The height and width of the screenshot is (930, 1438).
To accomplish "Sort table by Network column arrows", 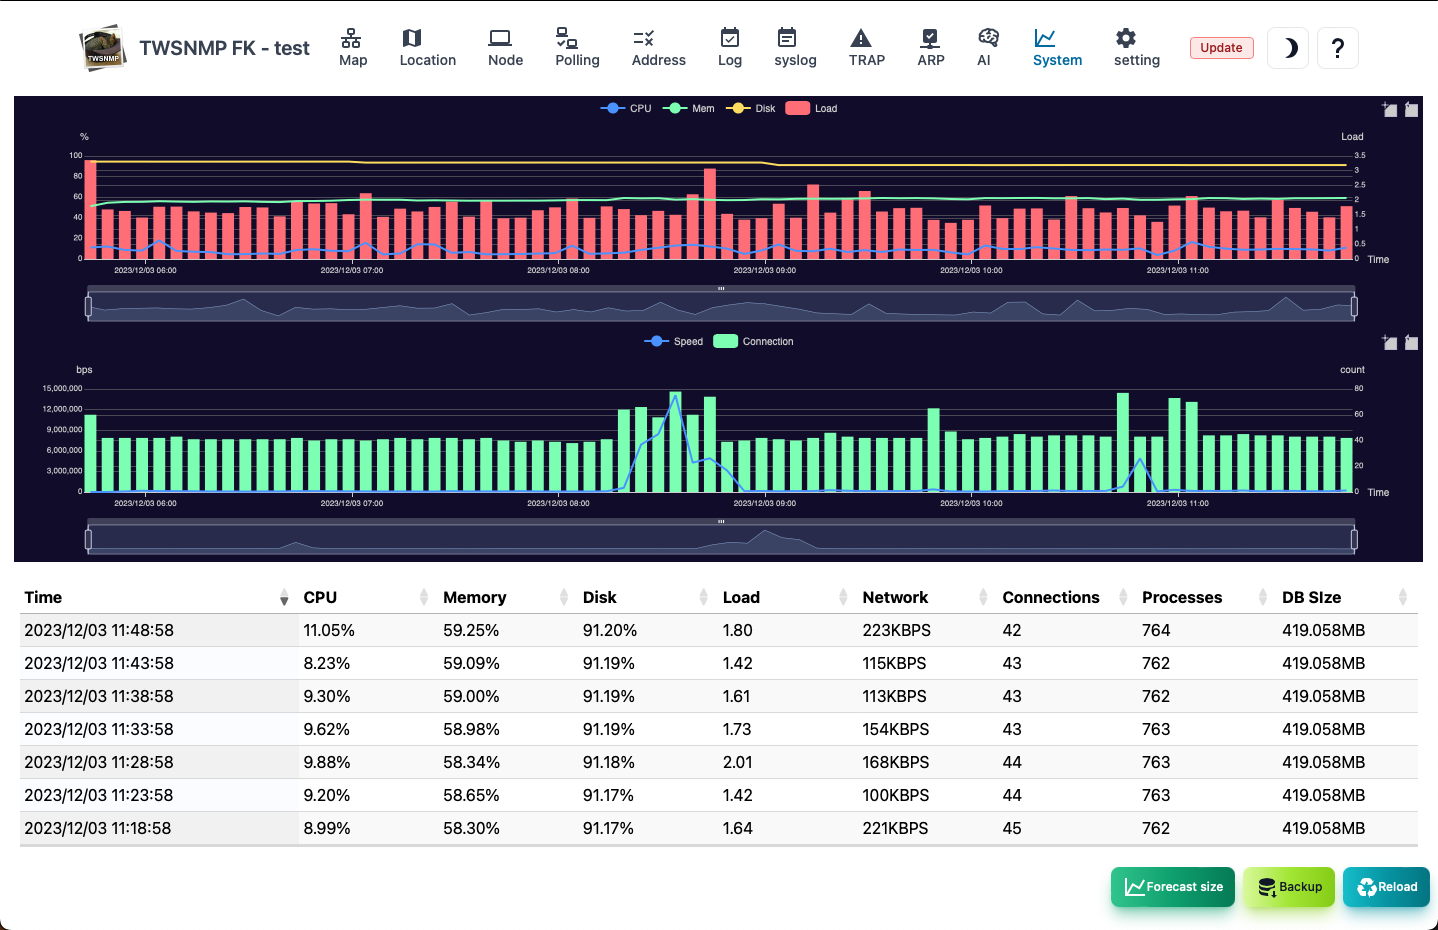I will pyautogui.click(x=983, y=598).
